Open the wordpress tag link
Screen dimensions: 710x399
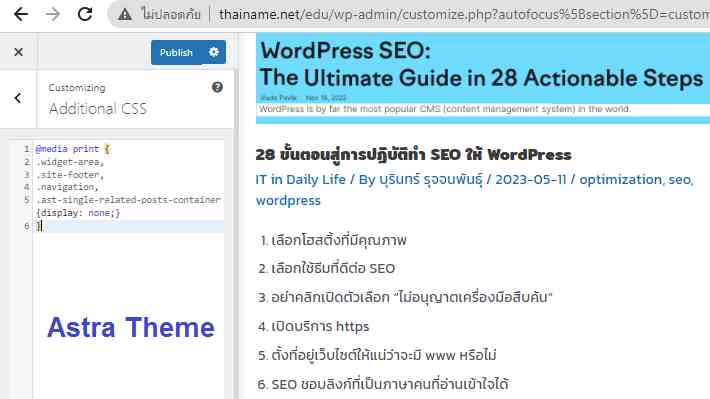click(288, 201)
